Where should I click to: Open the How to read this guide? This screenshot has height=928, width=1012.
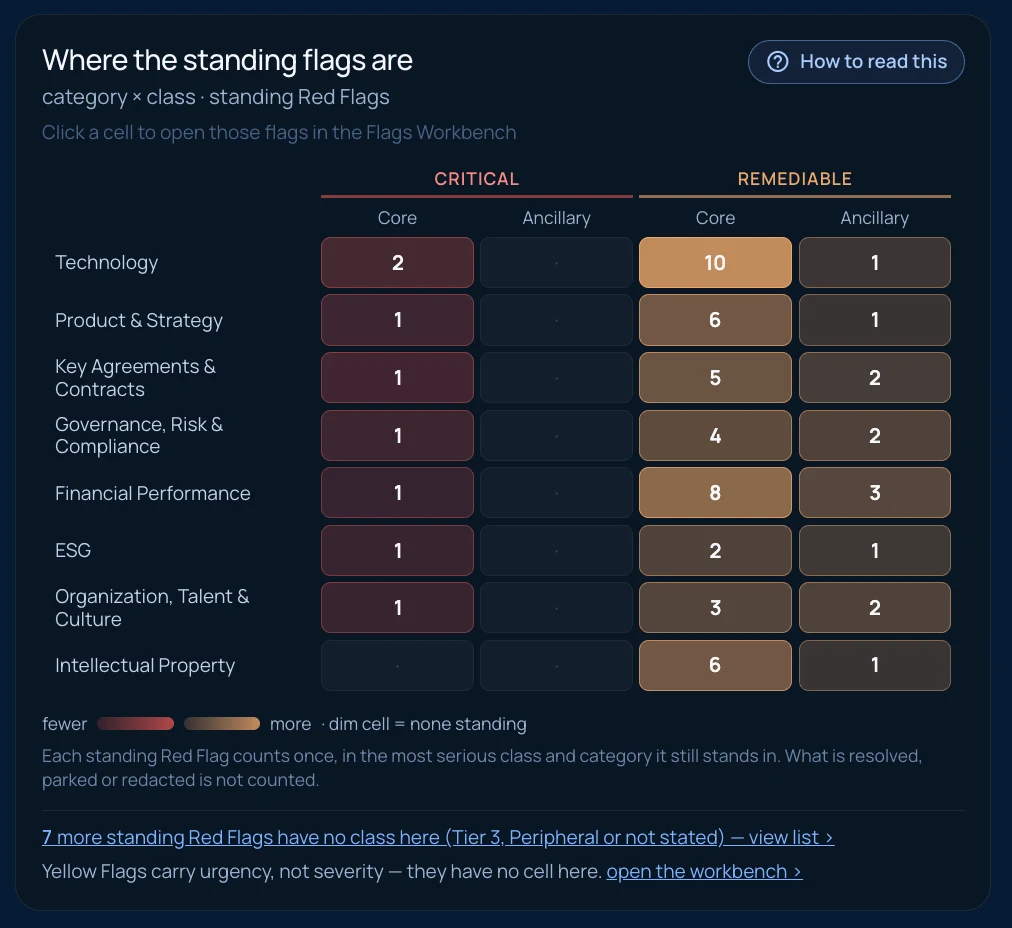click(x=856, y=62)
